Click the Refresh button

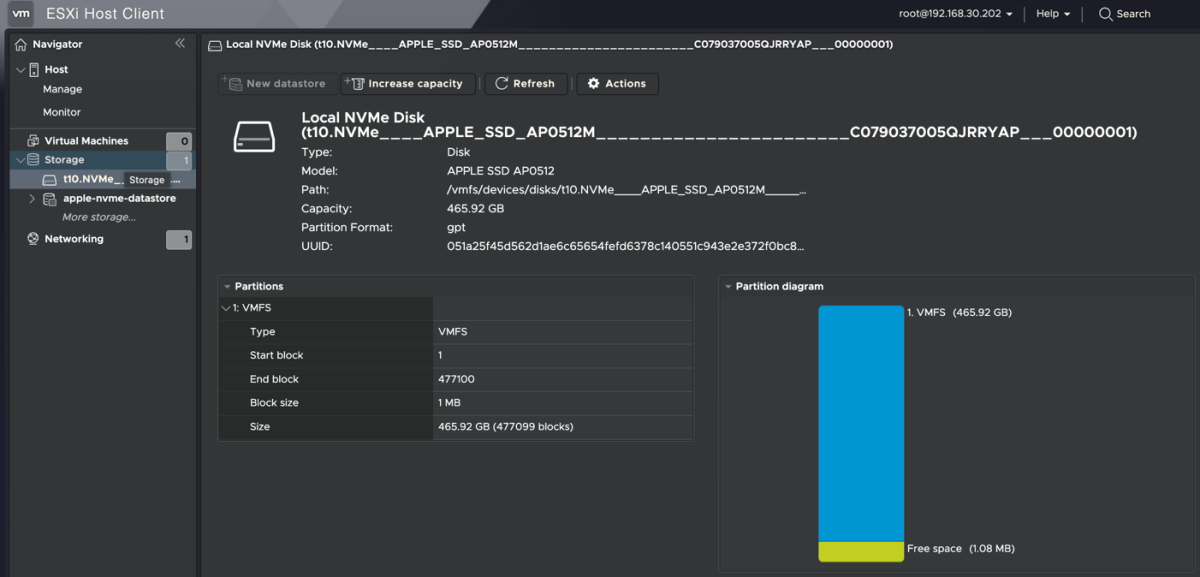[x=525, y=84]
